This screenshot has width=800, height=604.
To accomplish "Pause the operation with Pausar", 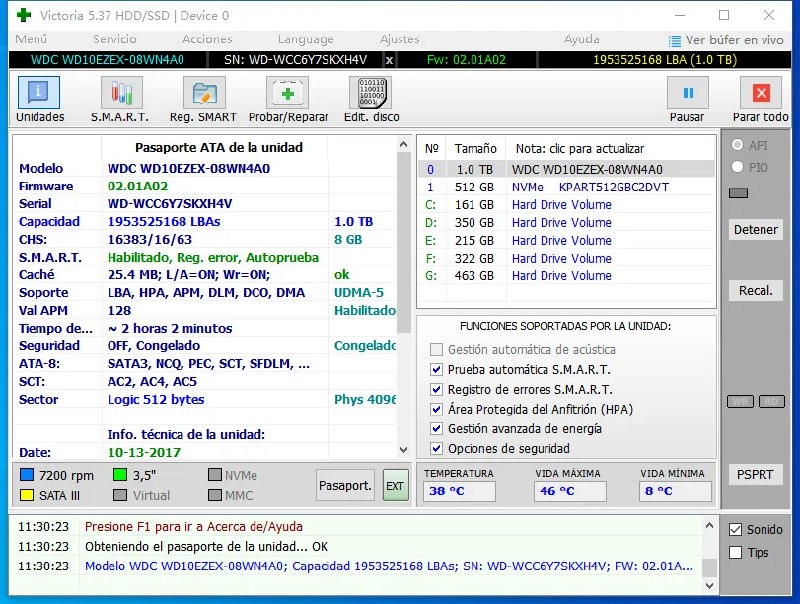I will [x=687, y=98].
